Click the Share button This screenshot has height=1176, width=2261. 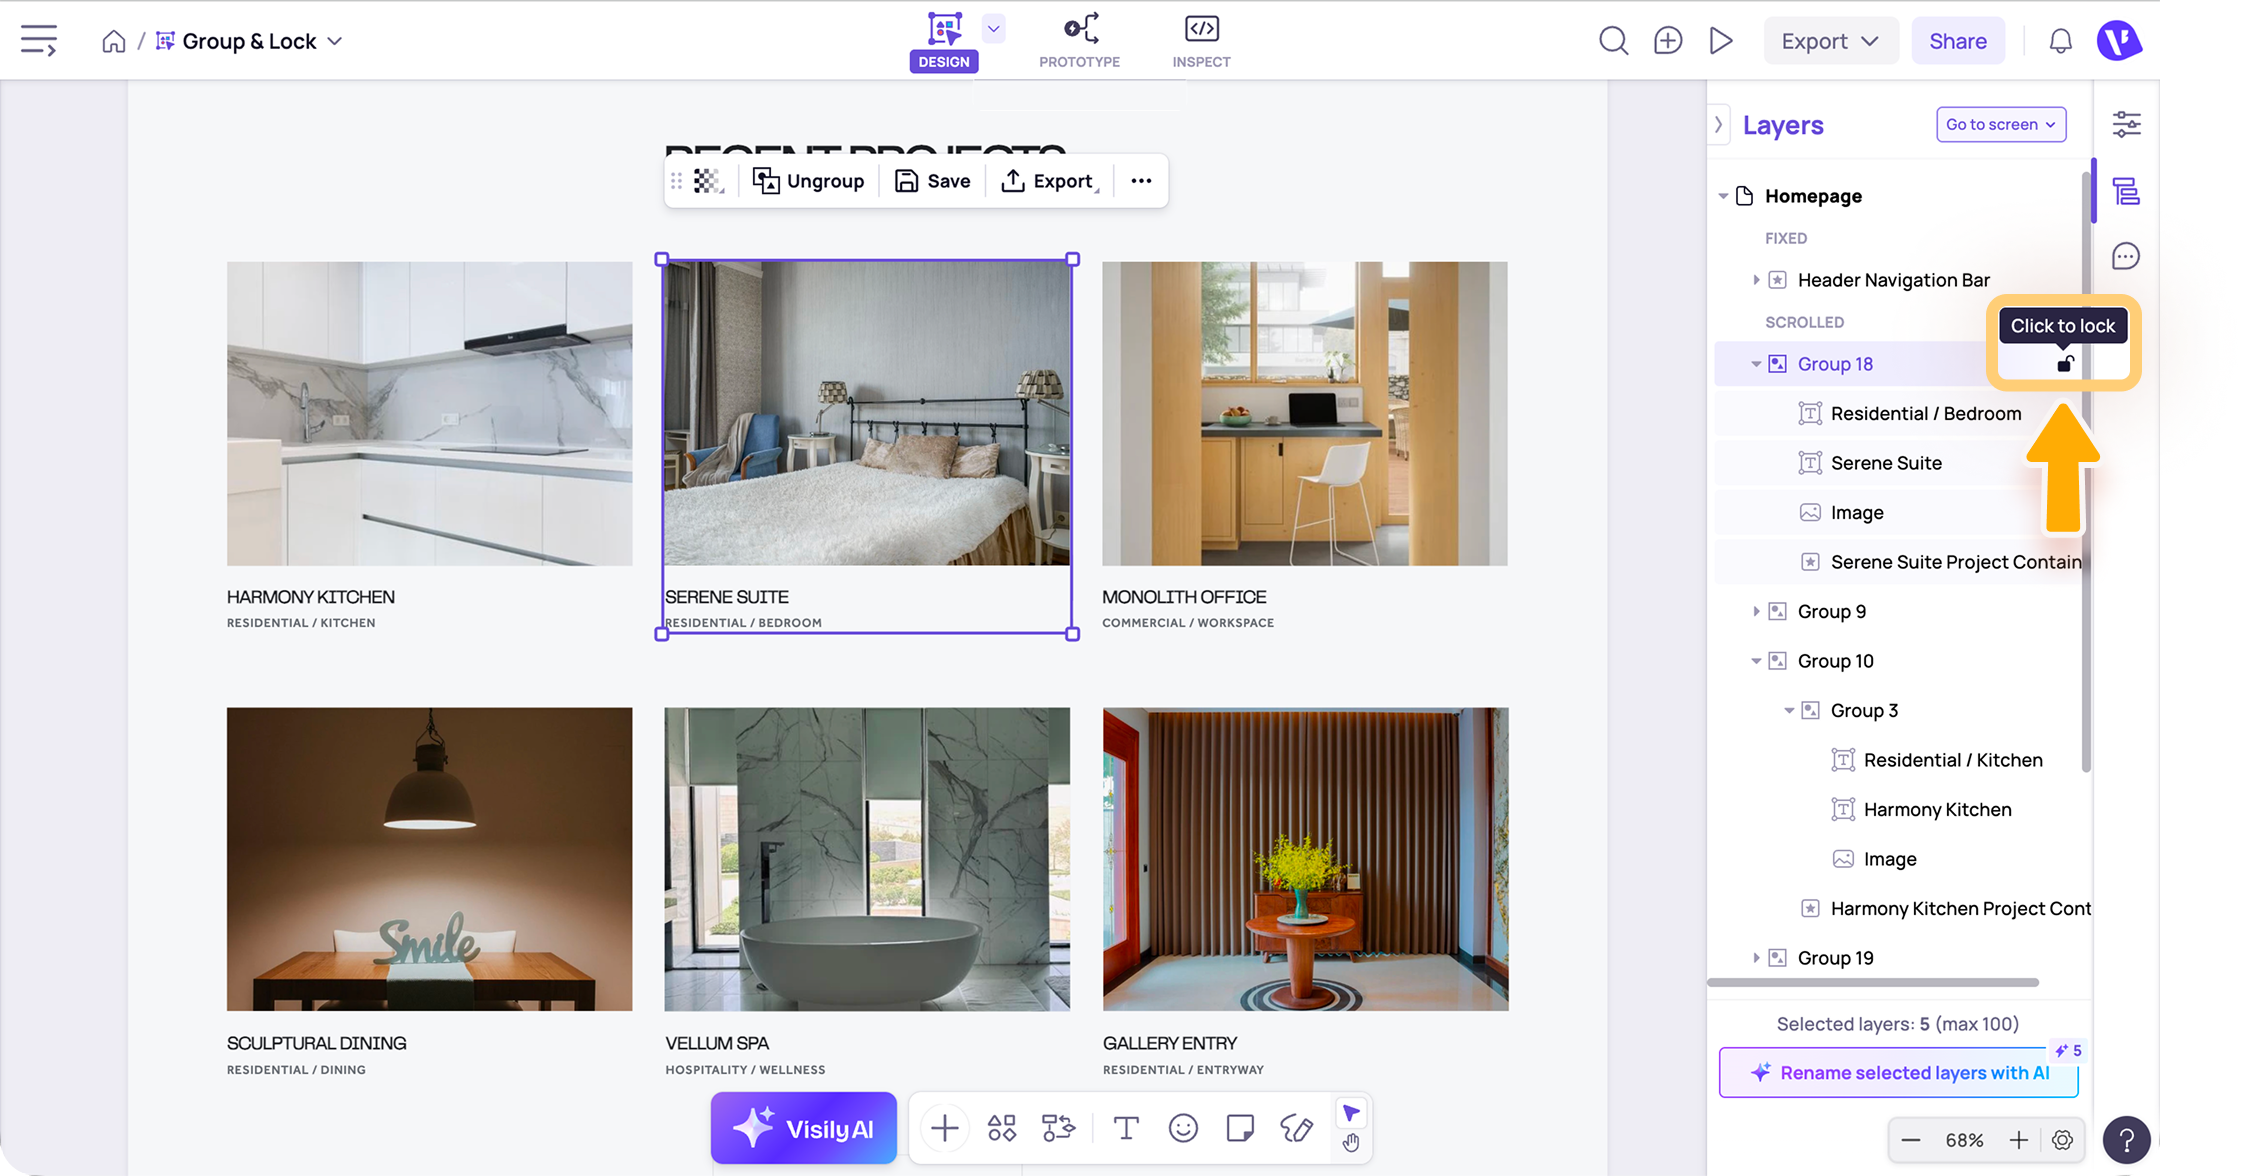pos(1957,41)
